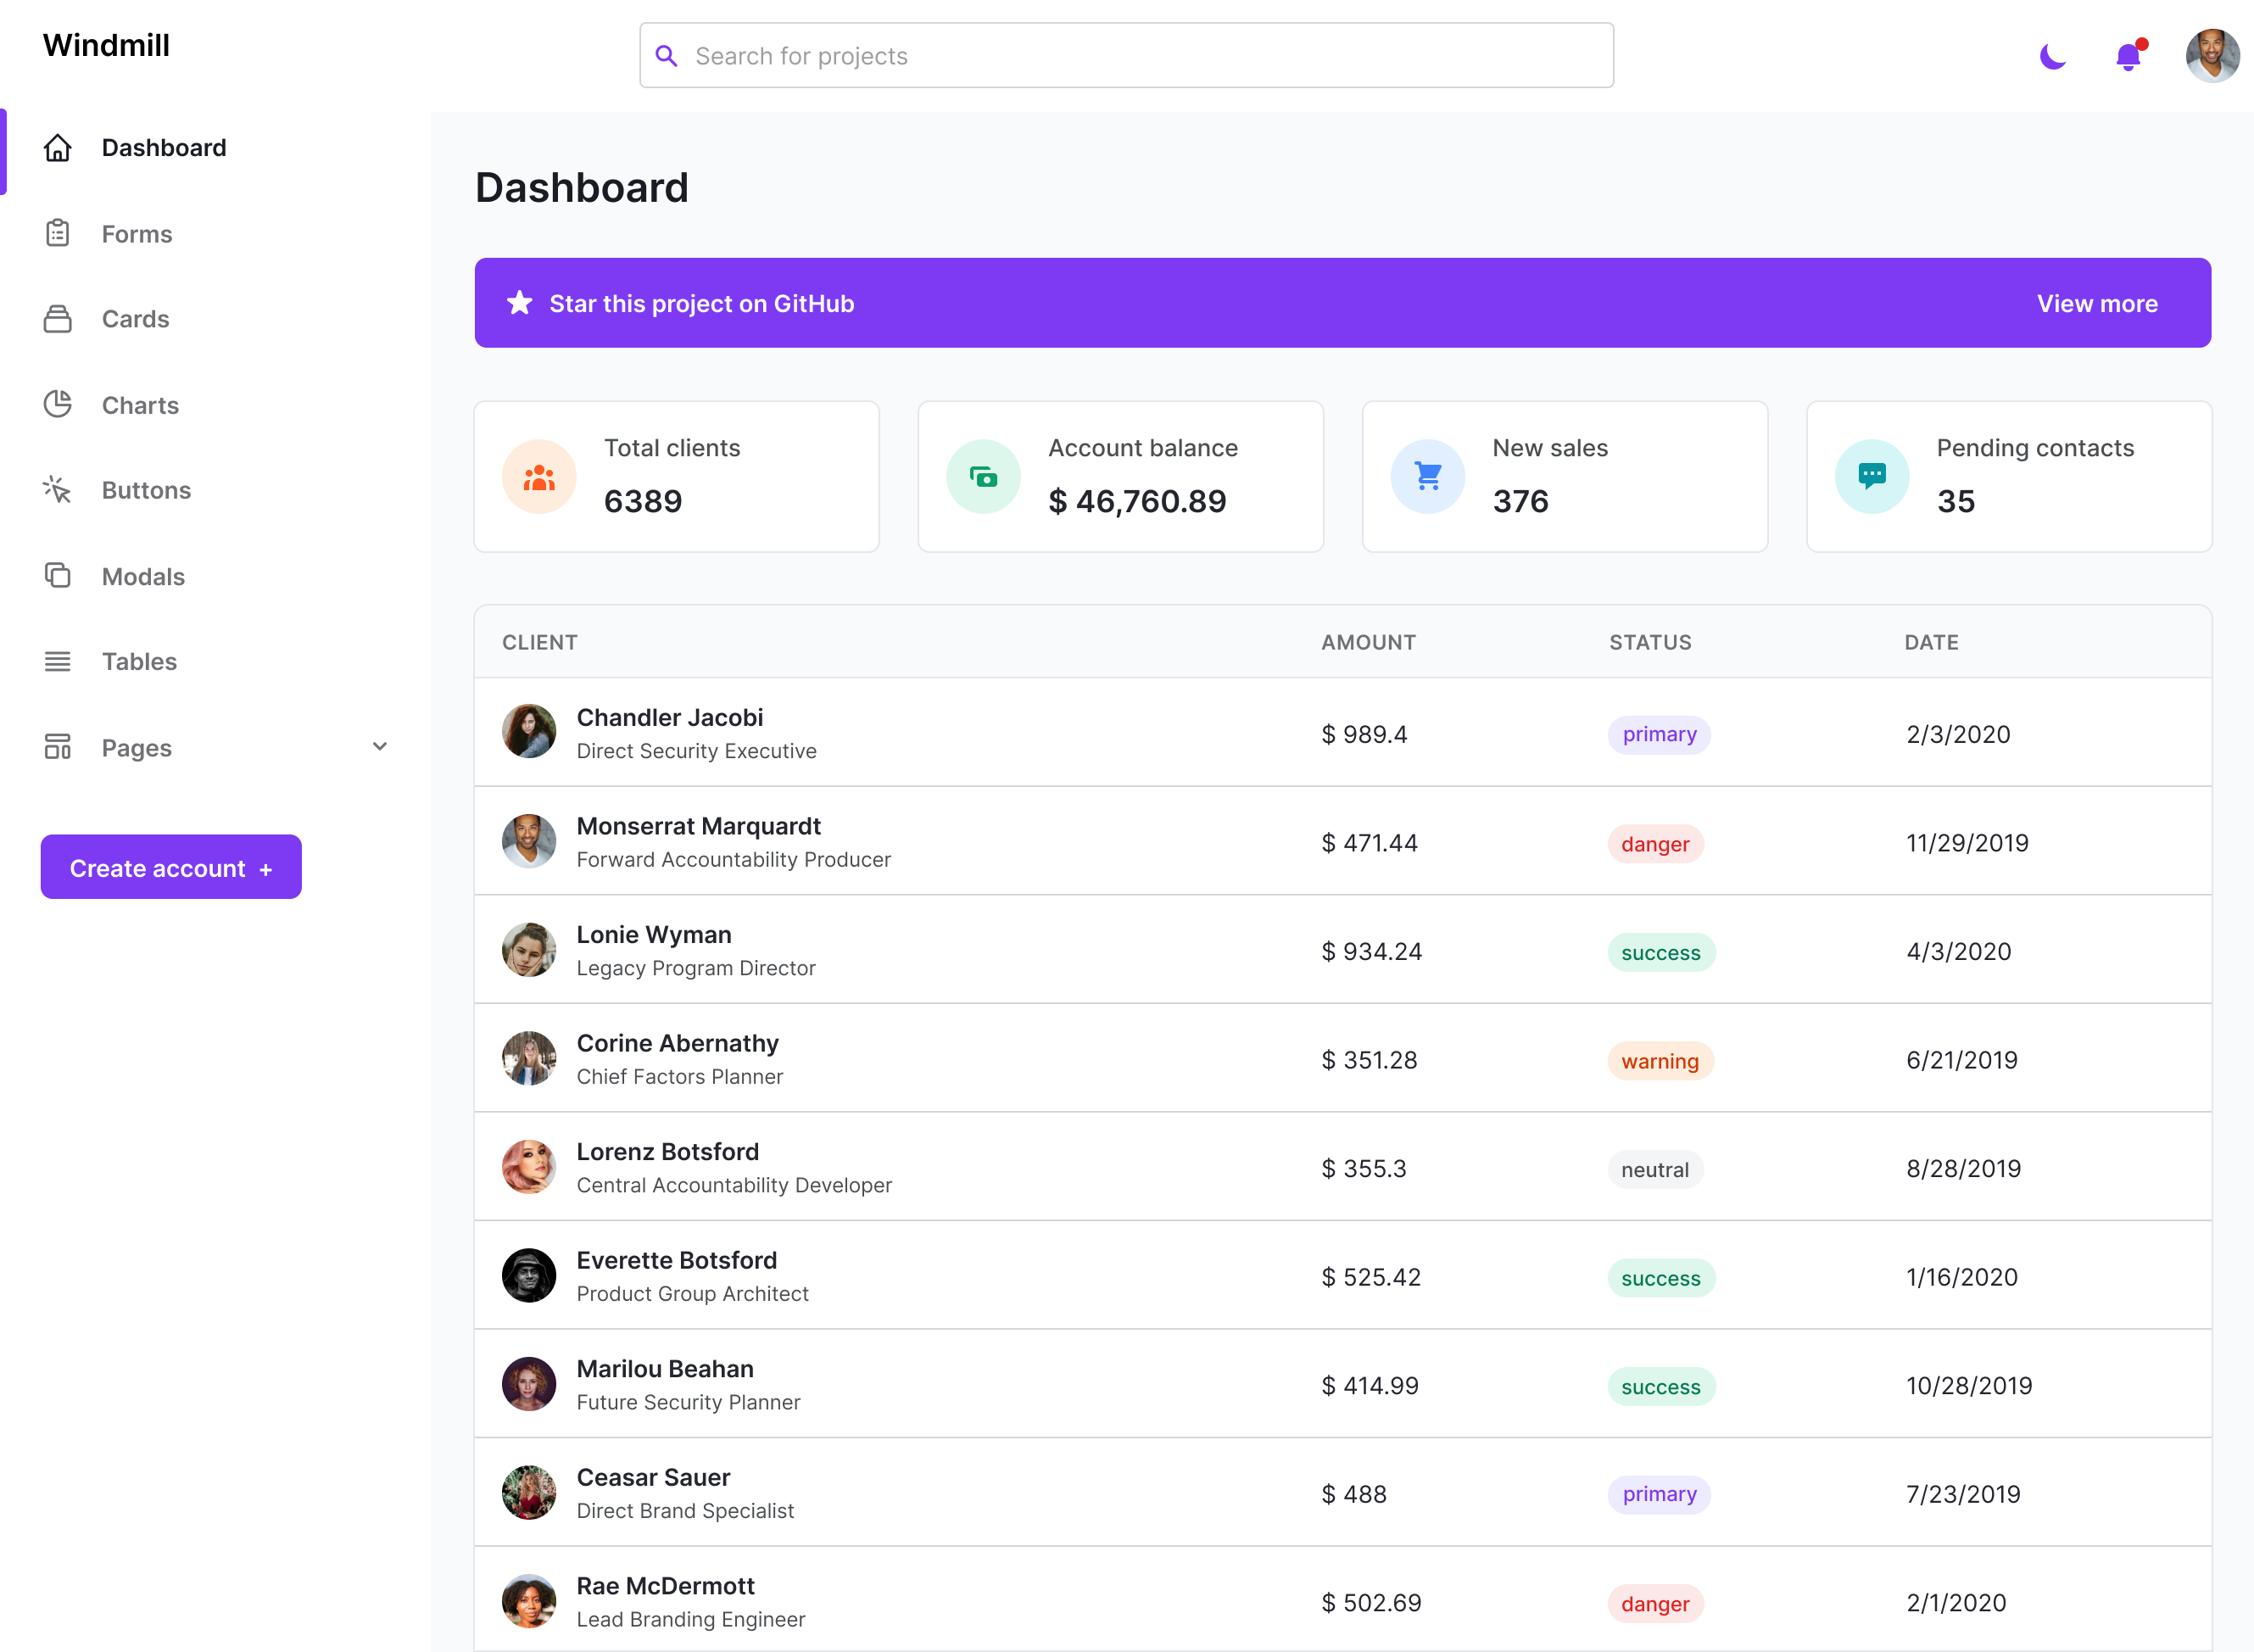Click the Cards wallet icon
The height and width of the screenshot is (1652, 2254).
[56, 317]
